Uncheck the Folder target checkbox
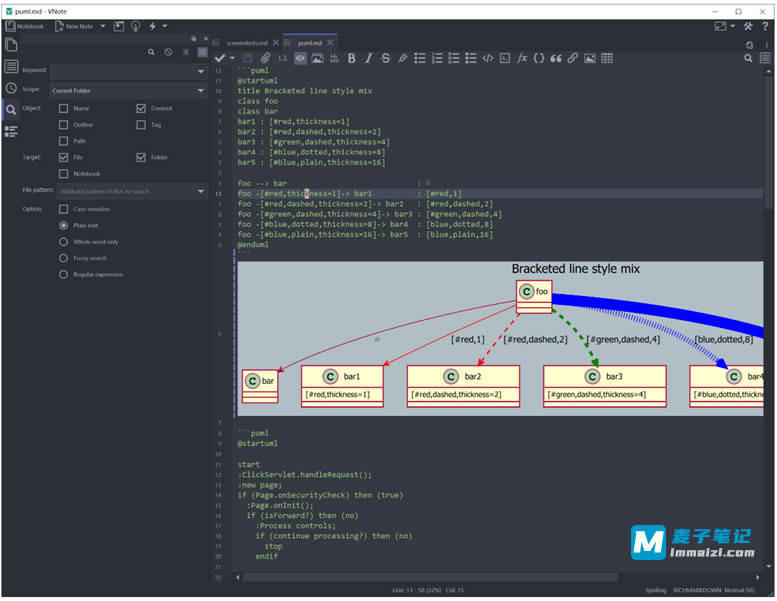Viewport: 777px width, 601px height. tap(141, 157)
